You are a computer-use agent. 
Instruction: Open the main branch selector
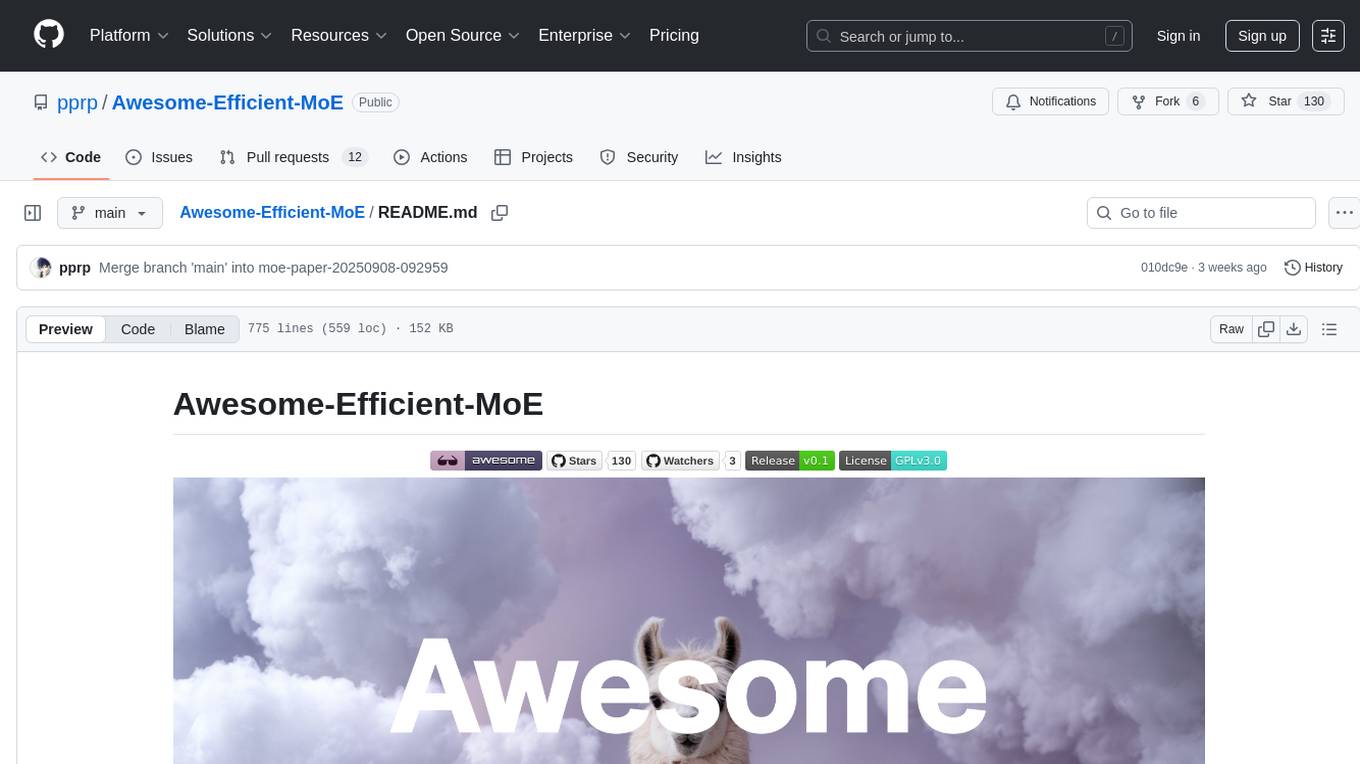(x=109, y=213)
